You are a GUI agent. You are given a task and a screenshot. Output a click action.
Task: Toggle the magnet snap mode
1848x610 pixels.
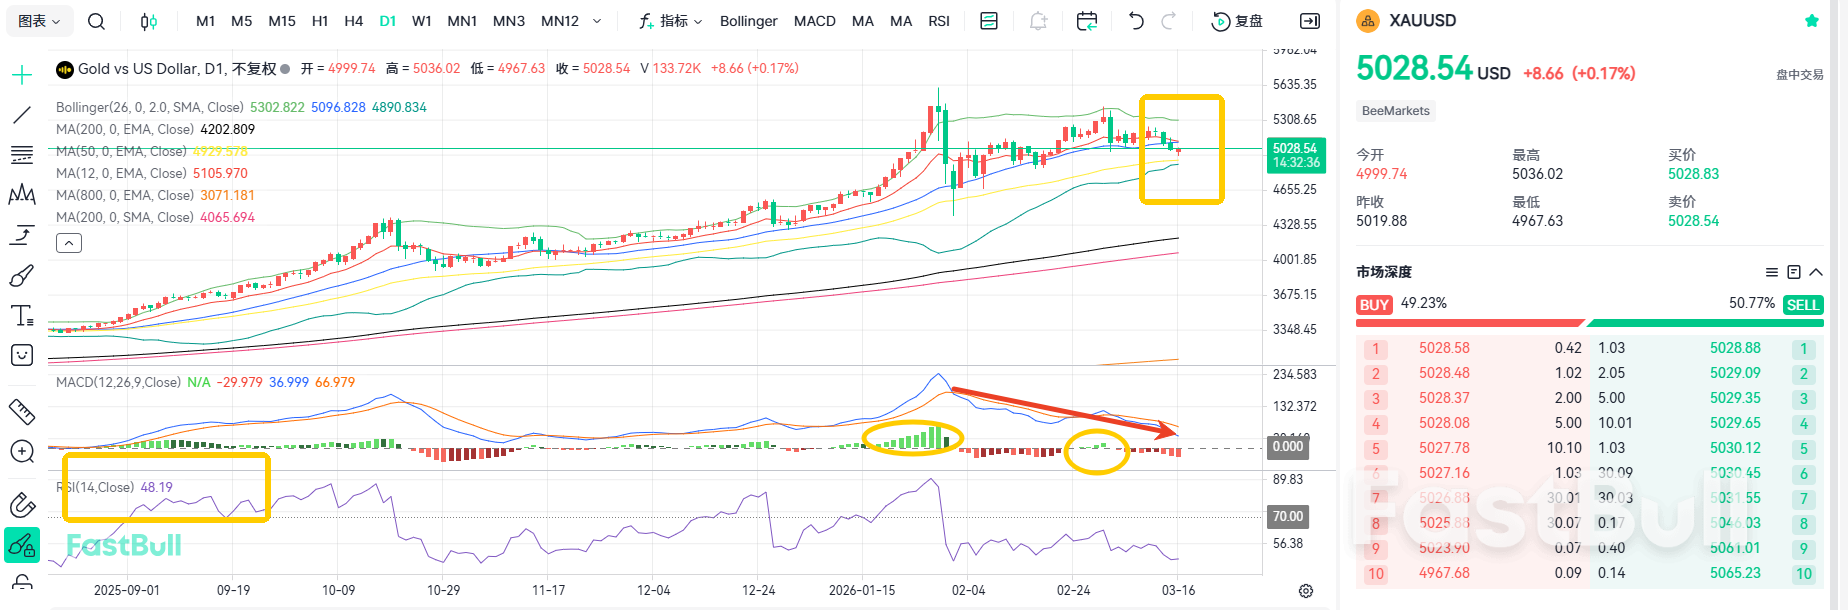pos(22,505)
